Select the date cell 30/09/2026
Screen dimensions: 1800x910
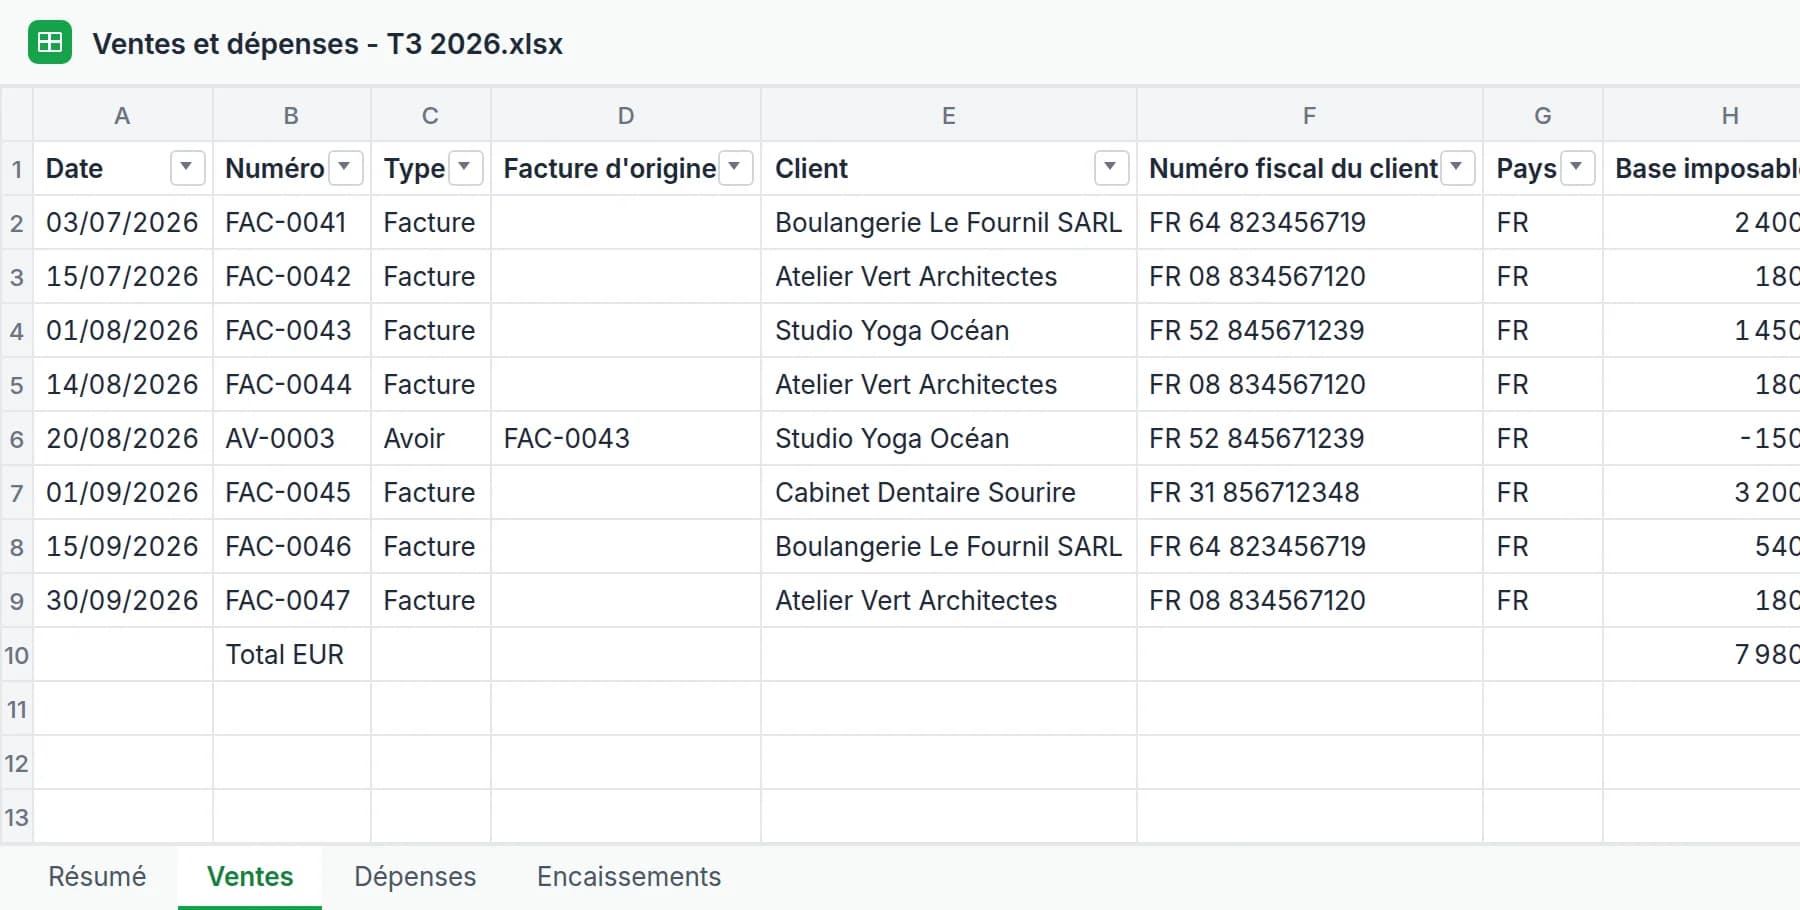tap(123, 601)
